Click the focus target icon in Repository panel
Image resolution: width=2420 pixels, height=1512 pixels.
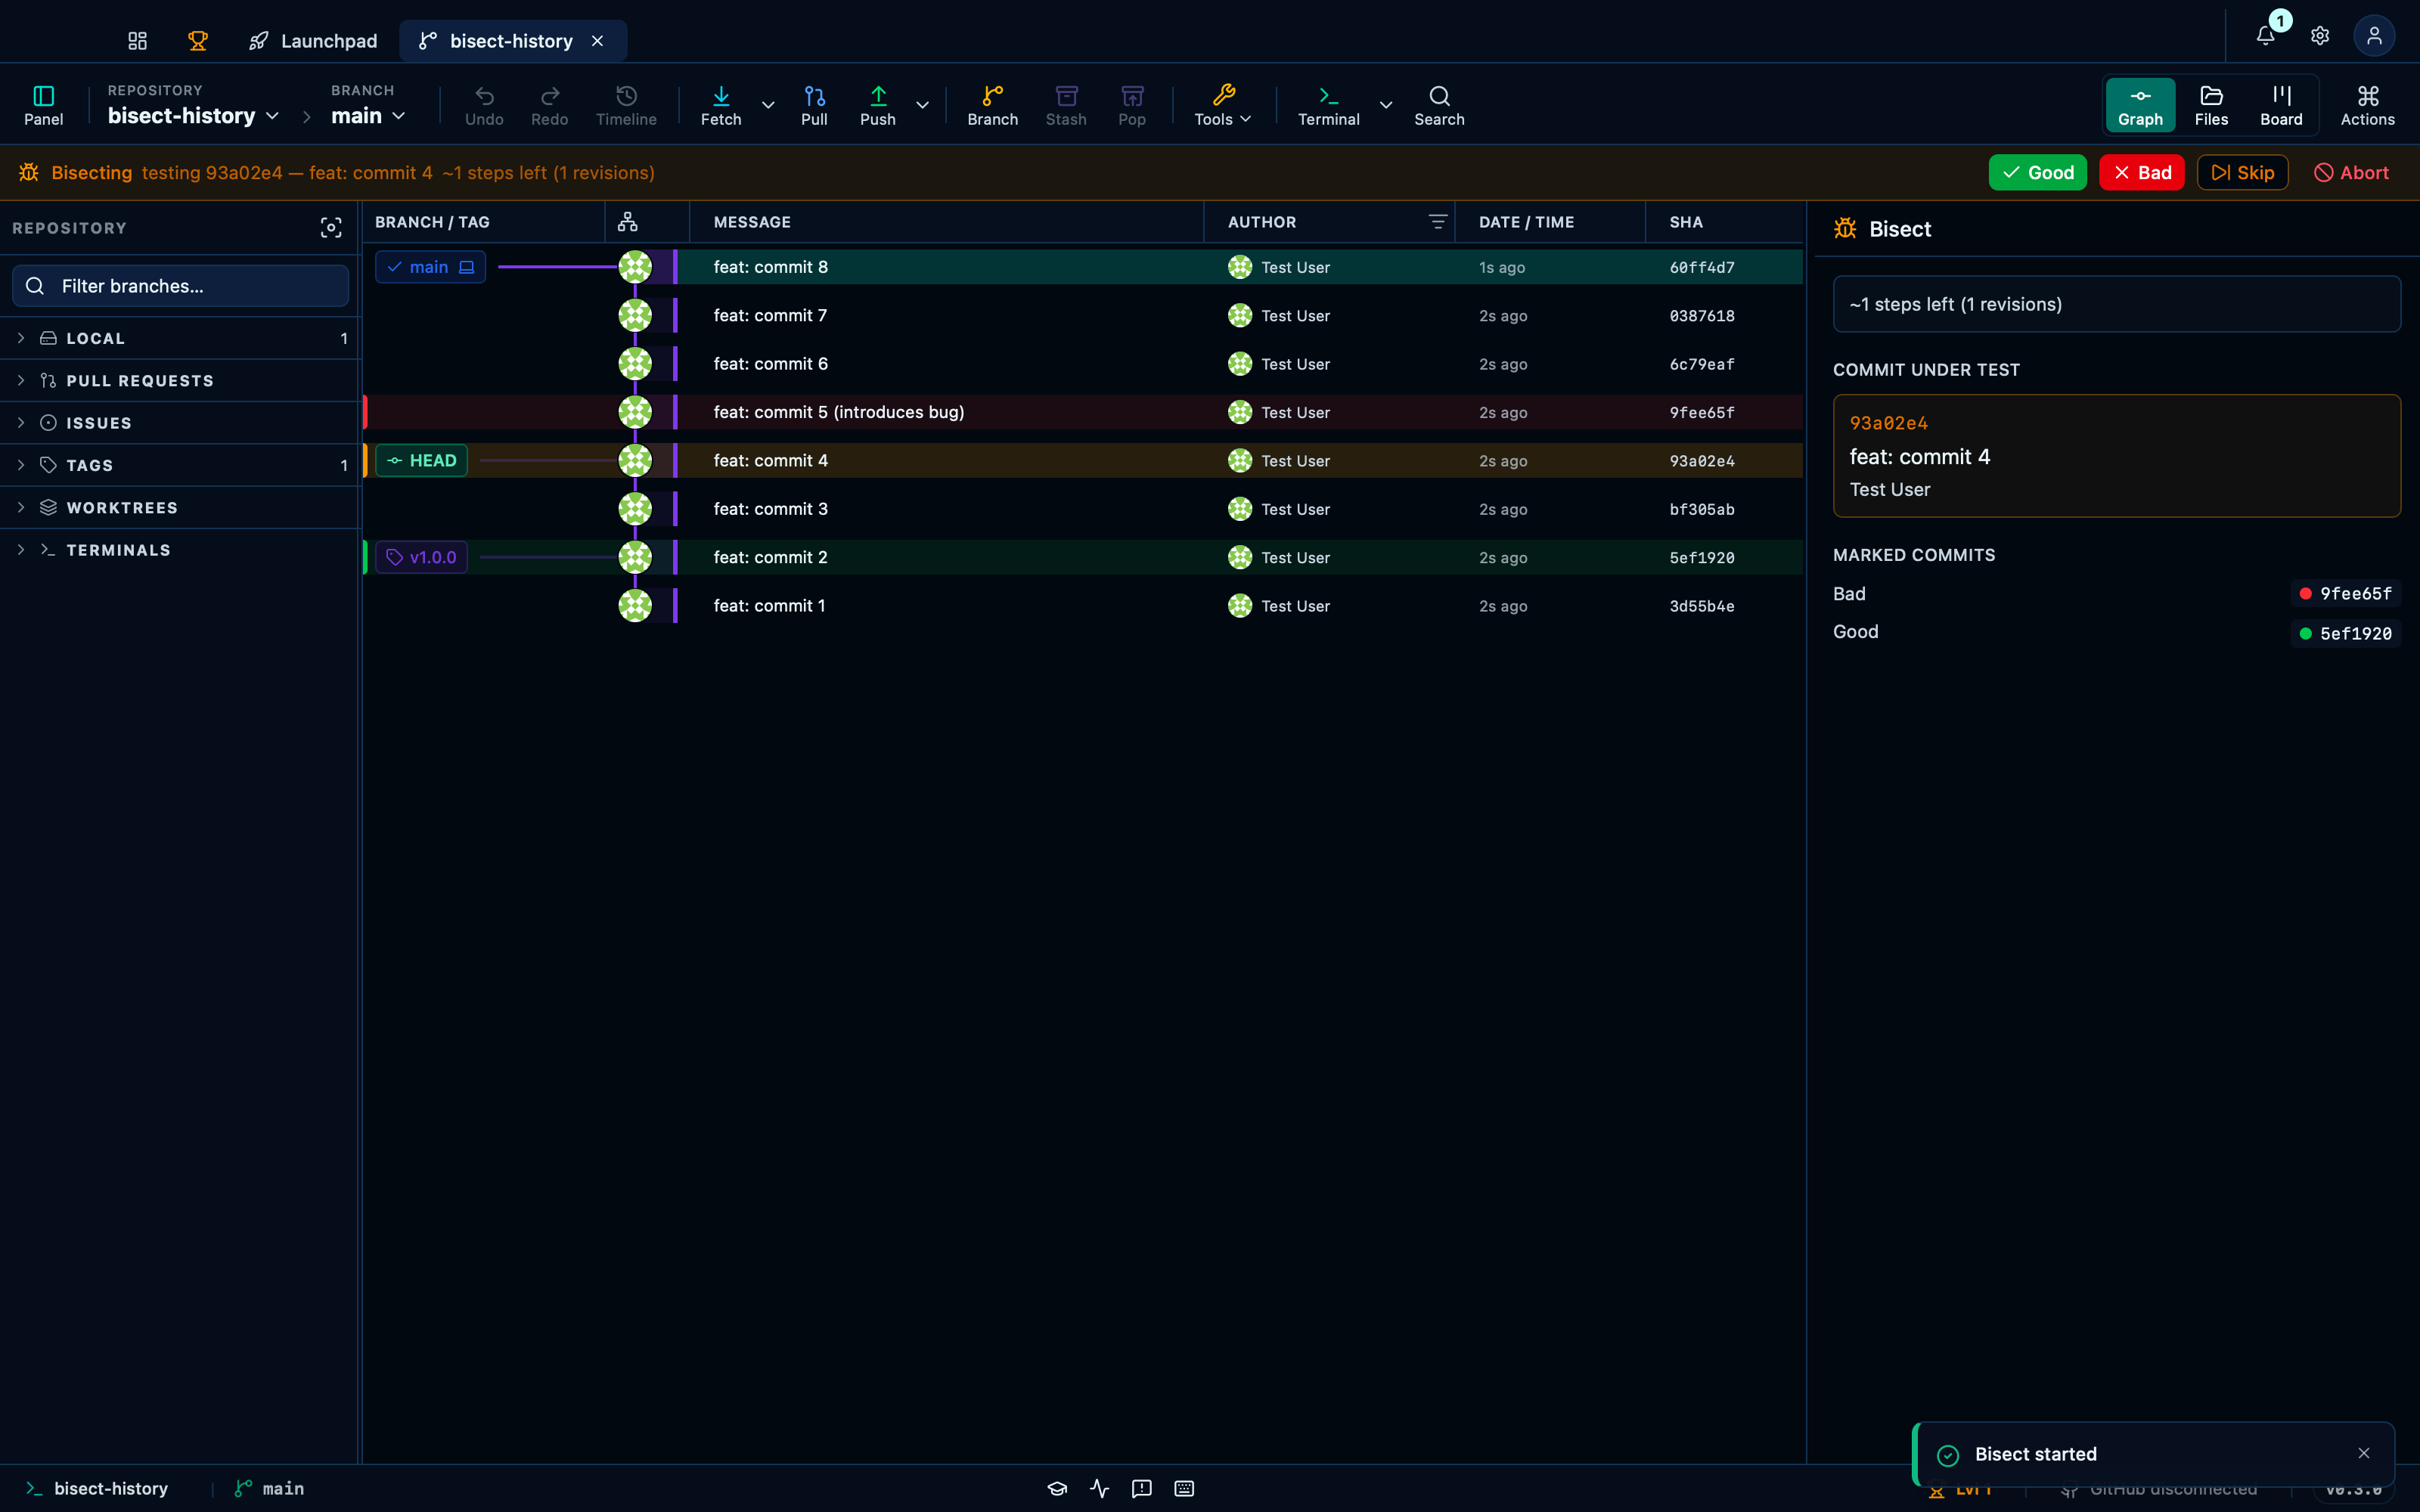pos(331,228)
